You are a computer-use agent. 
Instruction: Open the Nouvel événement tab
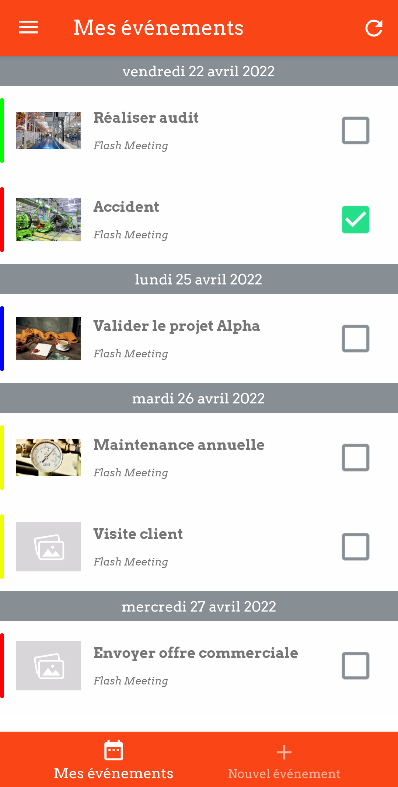coord(284,760)
